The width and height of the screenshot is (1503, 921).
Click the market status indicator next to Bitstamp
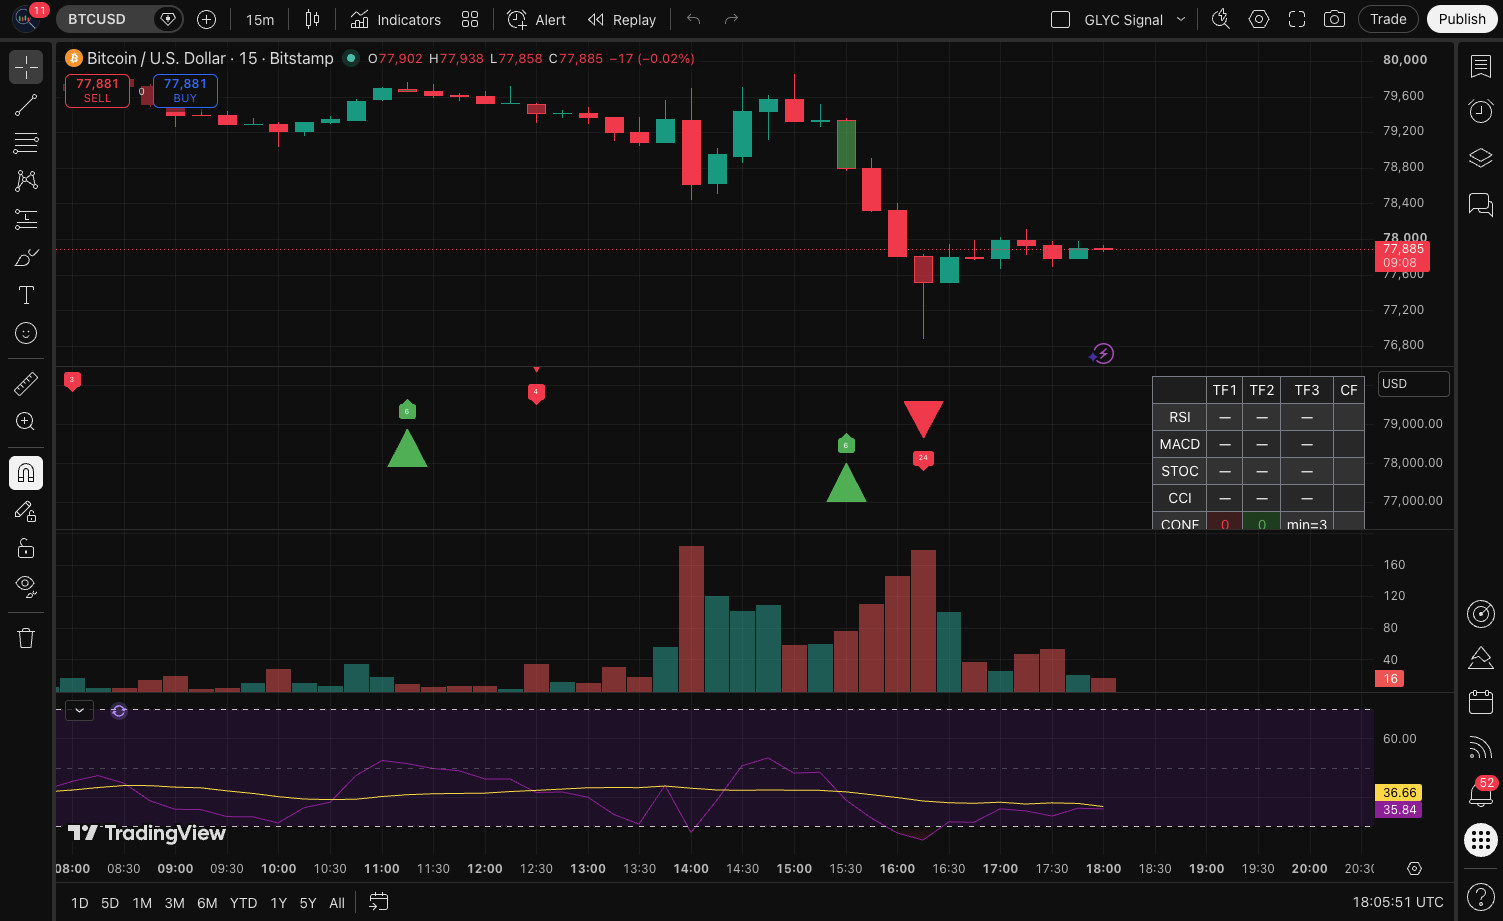click(351, 58)
